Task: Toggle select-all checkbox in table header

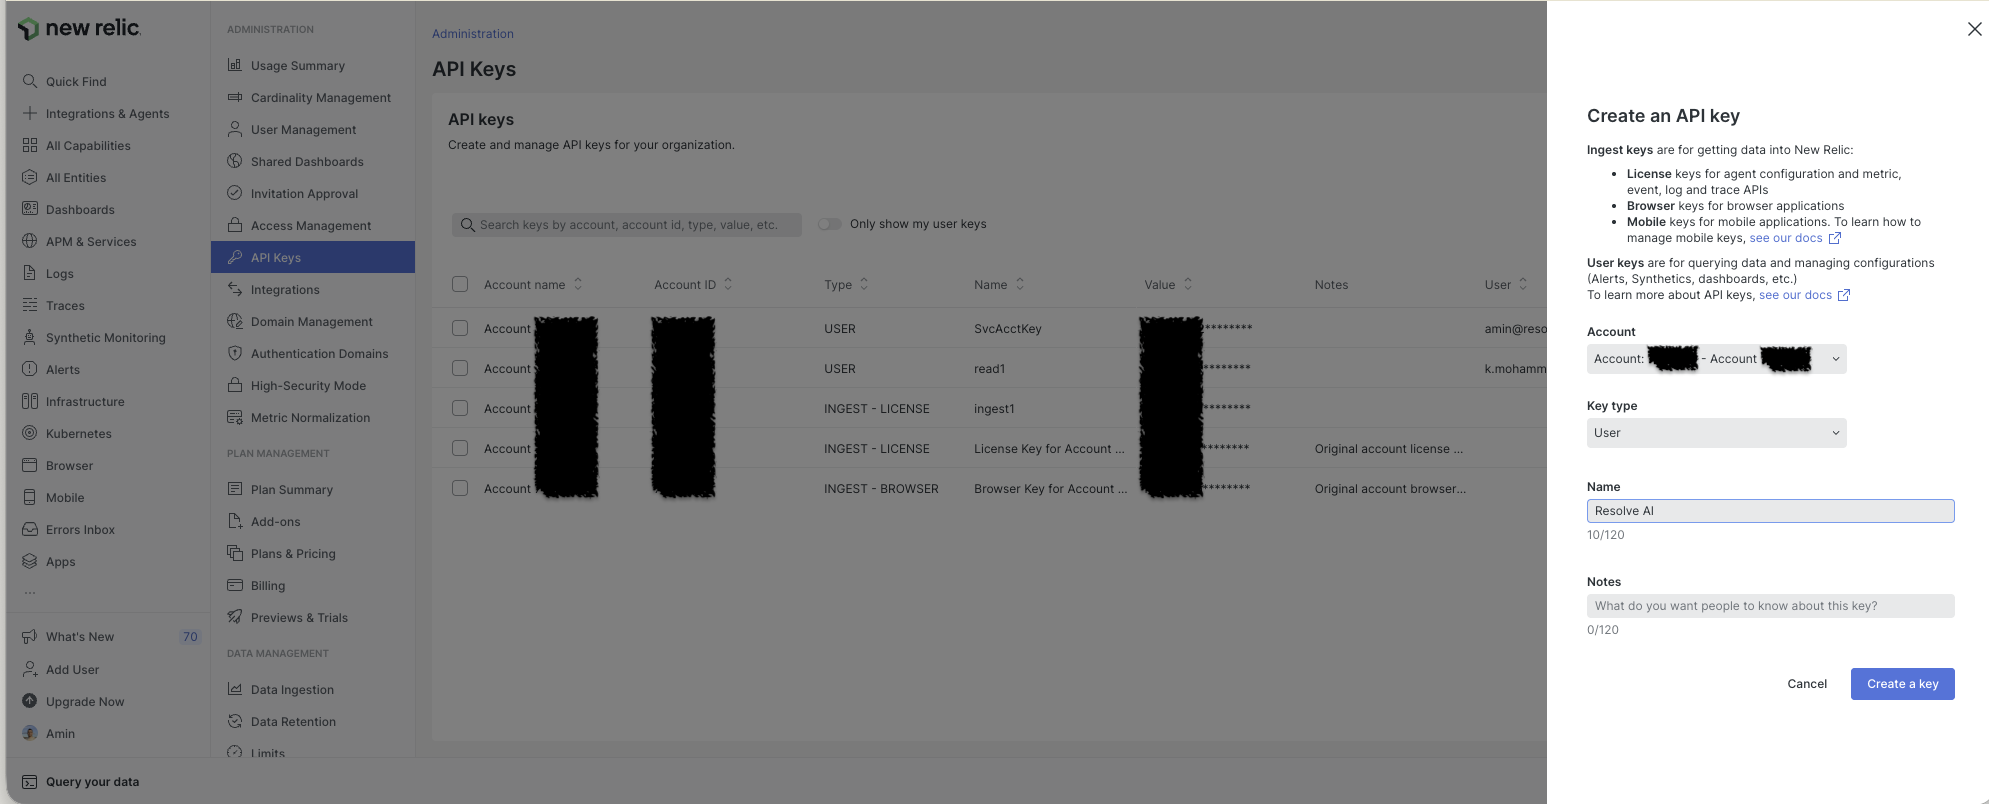Action: click(x=460, y=284)
